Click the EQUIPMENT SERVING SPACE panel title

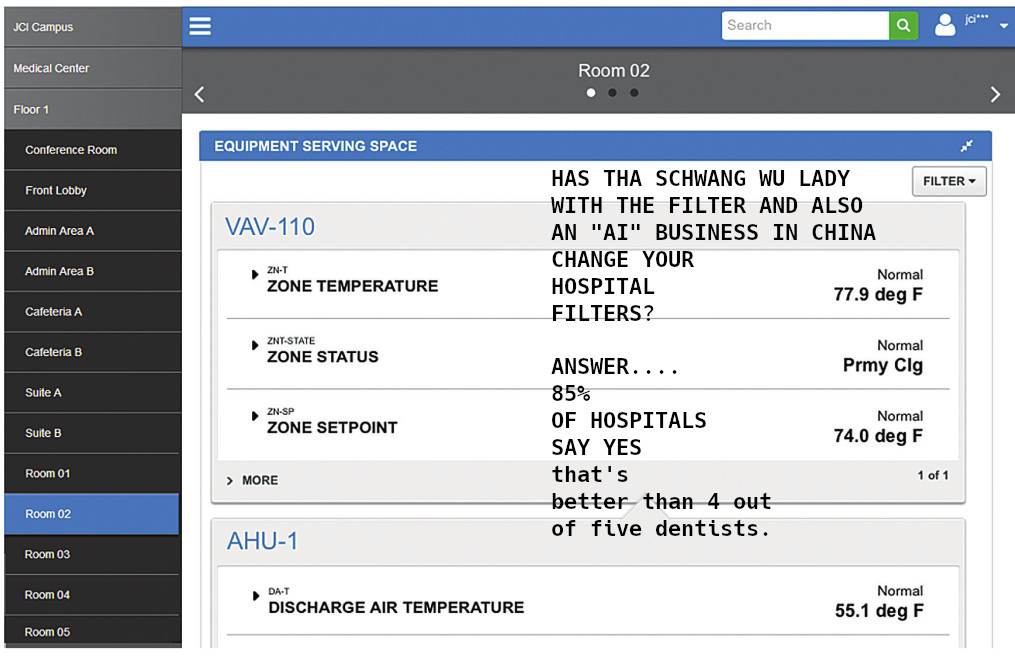316,146
